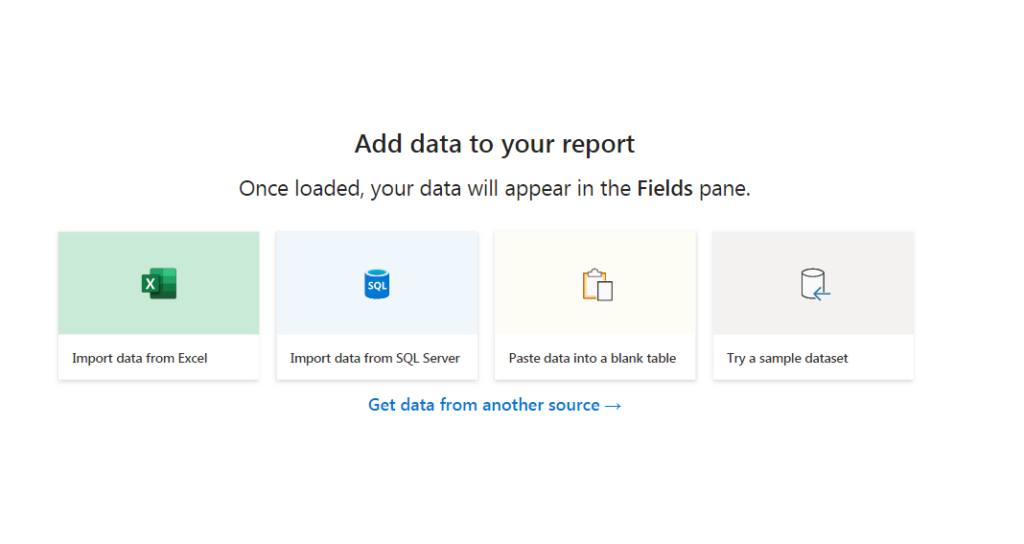Screen dimensions: 1024x544
Task: Click the blue SQL database icon
Action: tap(377, 284)
